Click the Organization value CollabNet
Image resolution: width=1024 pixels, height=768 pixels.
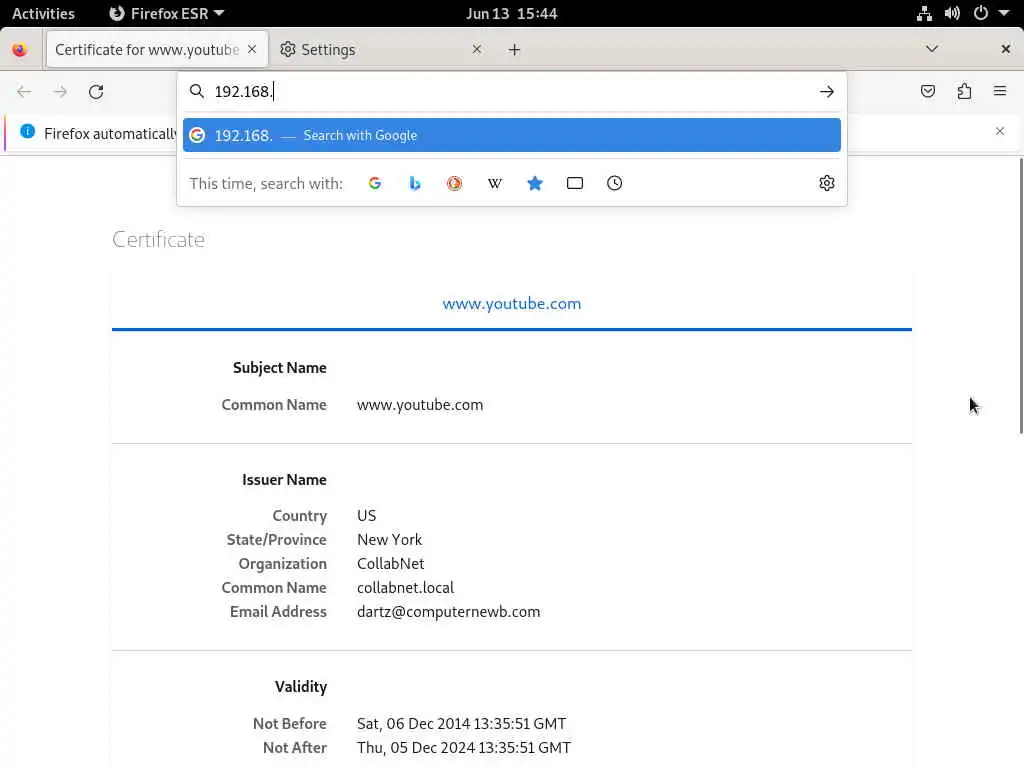coord(391,564)
